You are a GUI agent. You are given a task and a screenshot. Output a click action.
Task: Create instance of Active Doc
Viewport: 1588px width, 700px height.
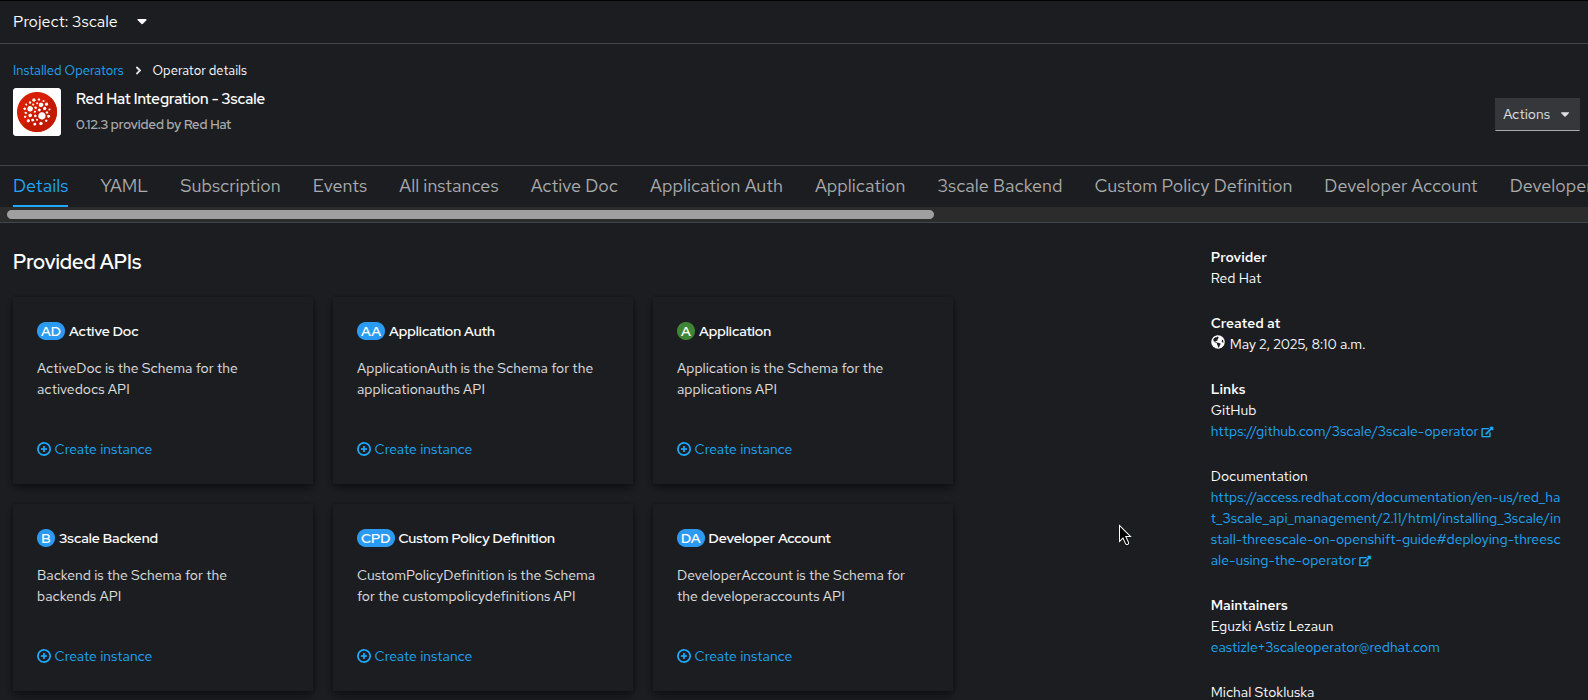click(95, 449)
